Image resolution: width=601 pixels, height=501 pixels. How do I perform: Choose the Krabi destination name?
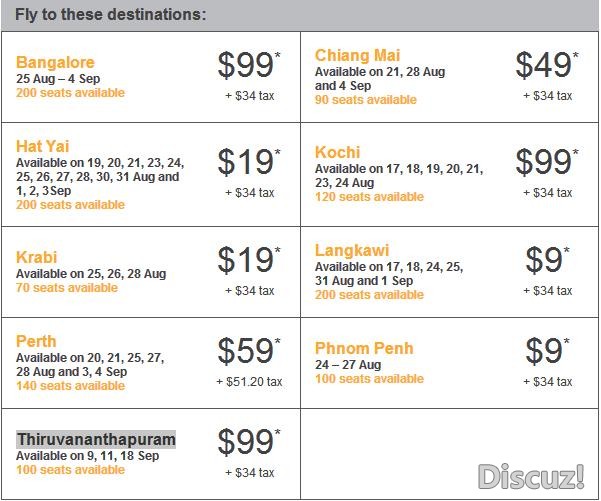coord(36,257)
